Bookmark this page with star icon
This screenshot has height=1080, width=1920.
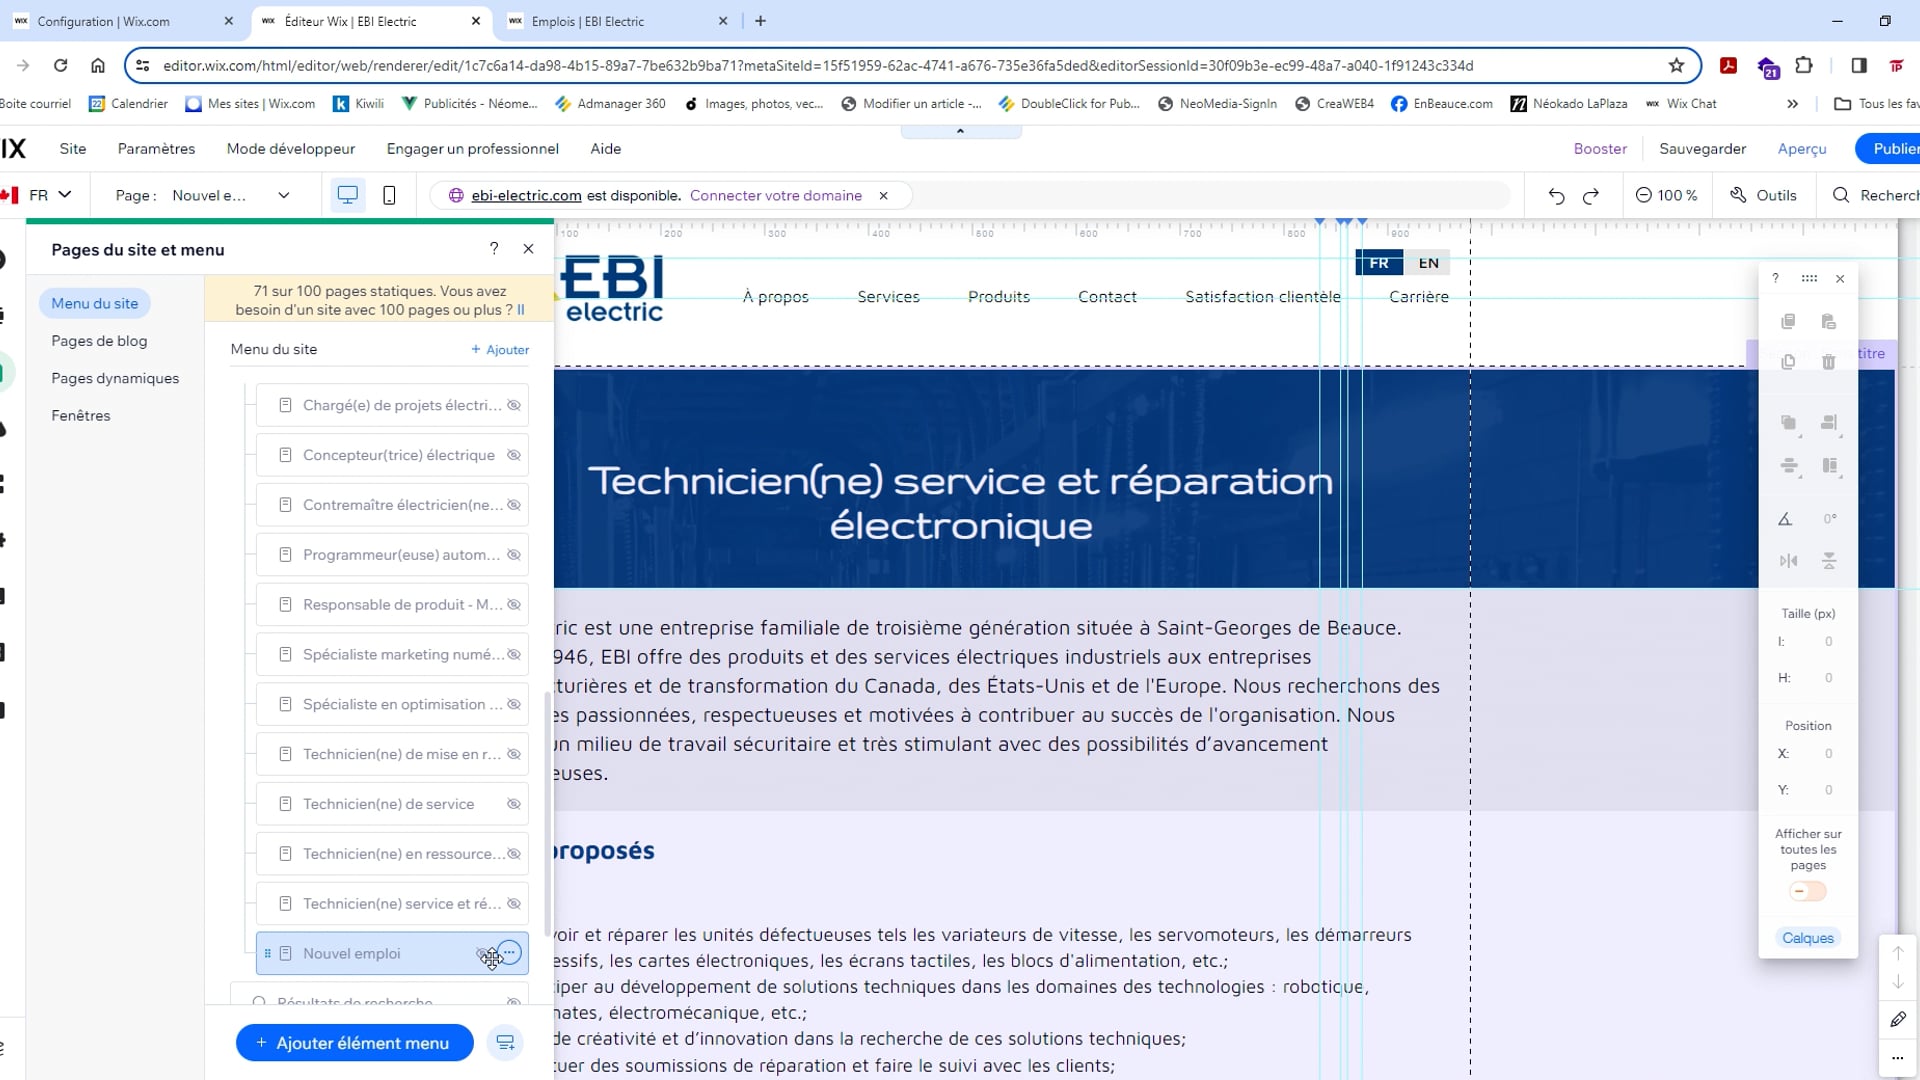click(x=1677, y=66)
